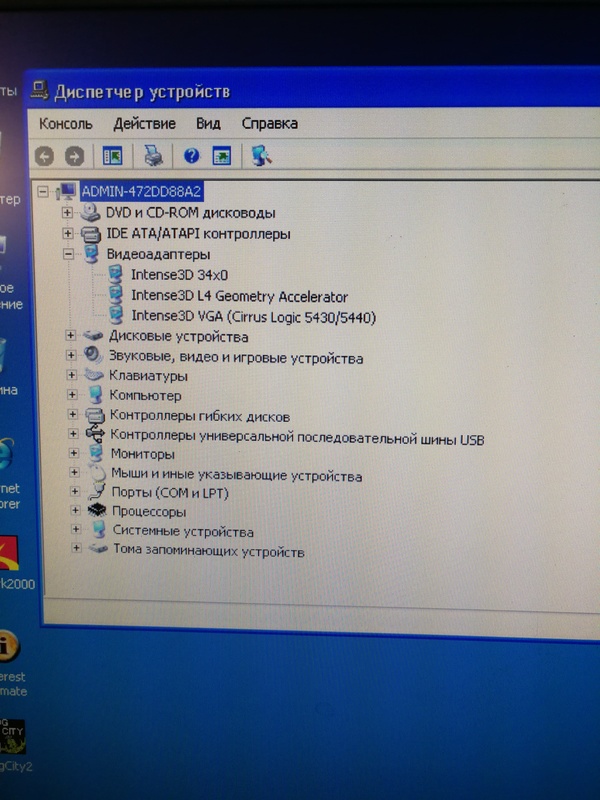600x800 pixels.
Task: Expand Звуковые, видео и игровые устройства
Action: (x=71, y=355)
